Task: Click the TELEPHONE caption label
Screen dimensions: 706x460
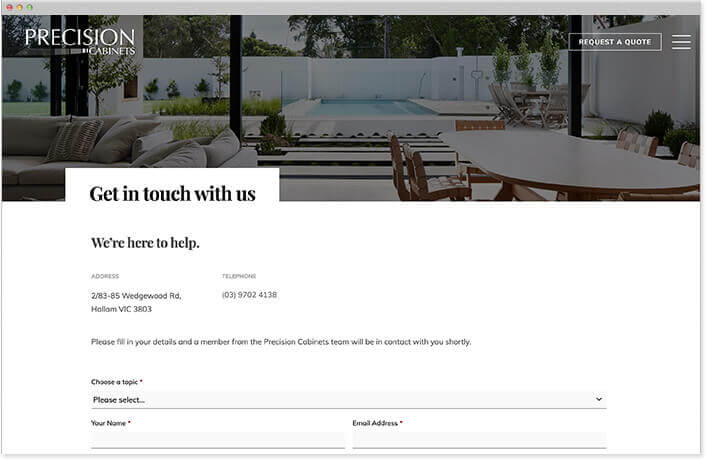Action: [239, 276]
